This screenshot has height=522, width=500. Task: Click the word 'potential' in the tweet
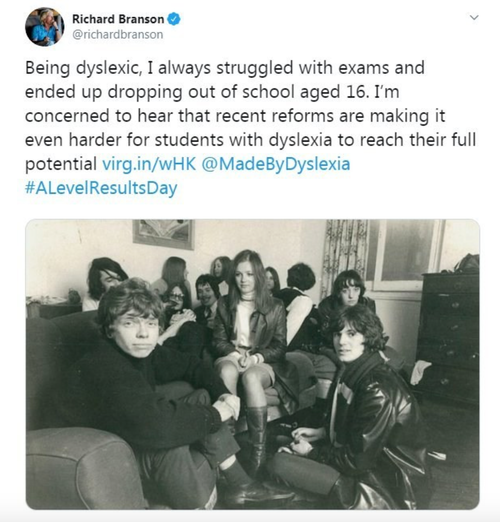(61, 164)
